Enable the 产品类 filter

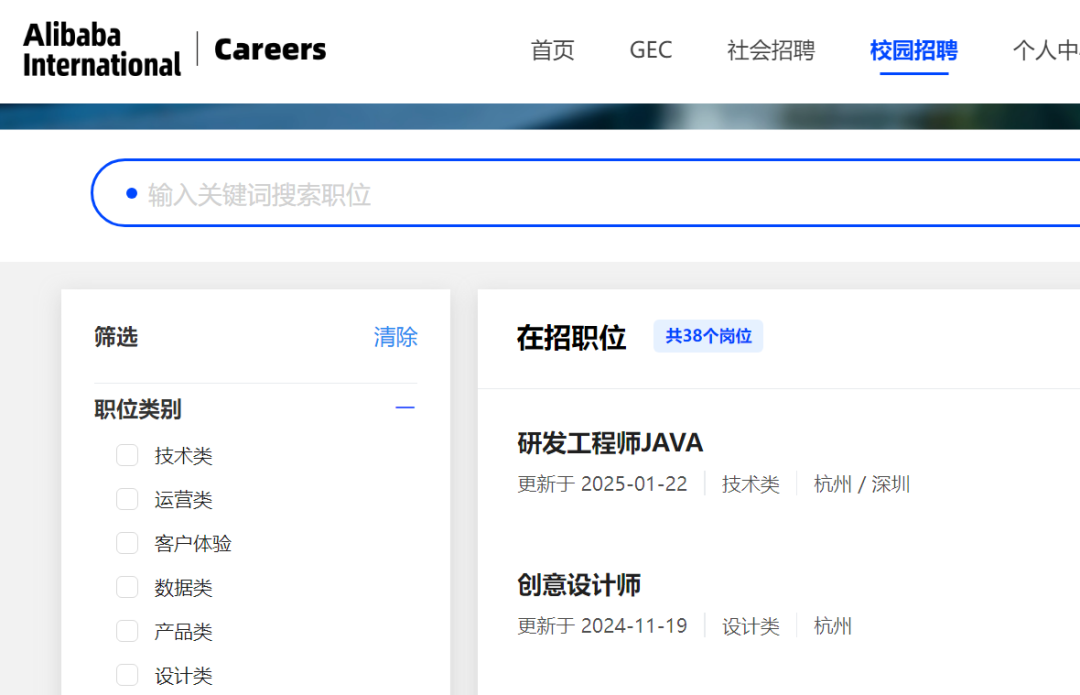(127, 631)
